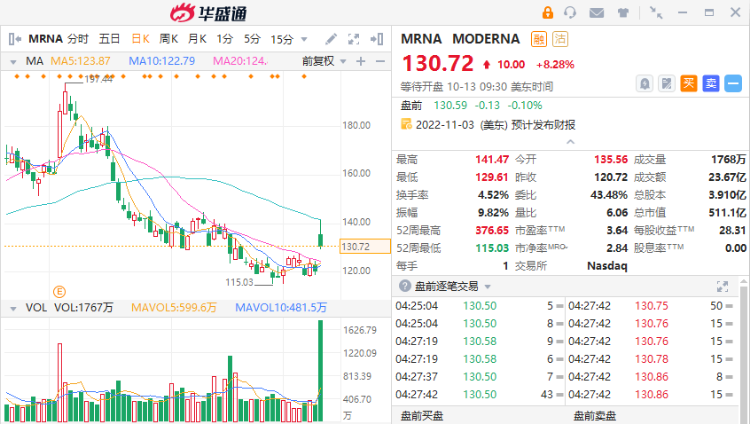
Task: Click the Nasdaq exchange value
Action: [607, 266]
